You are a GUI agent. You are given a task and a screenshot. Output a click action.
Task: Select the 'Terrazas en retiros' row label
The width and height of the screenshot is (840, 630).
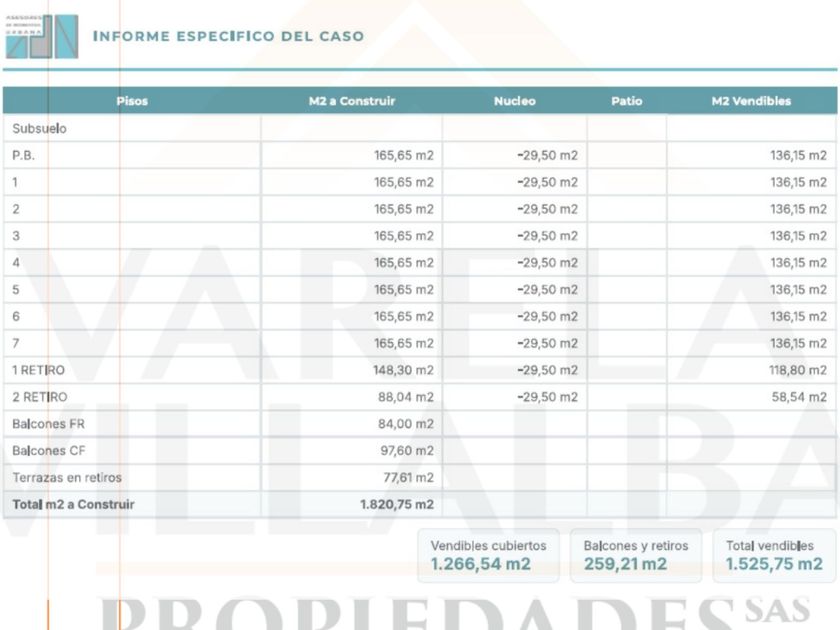click(x=67, y=477)
